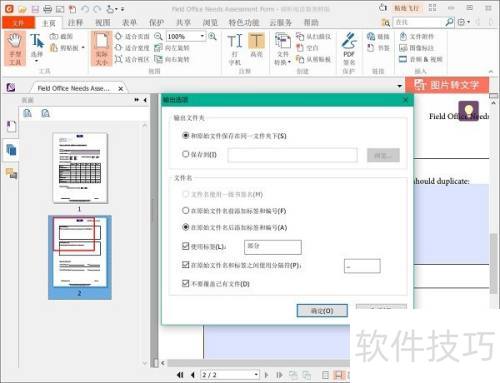Collapse the ribbon with the chevron arrow
The height and width of the screenshot is (383, 500).
point(491,71)
